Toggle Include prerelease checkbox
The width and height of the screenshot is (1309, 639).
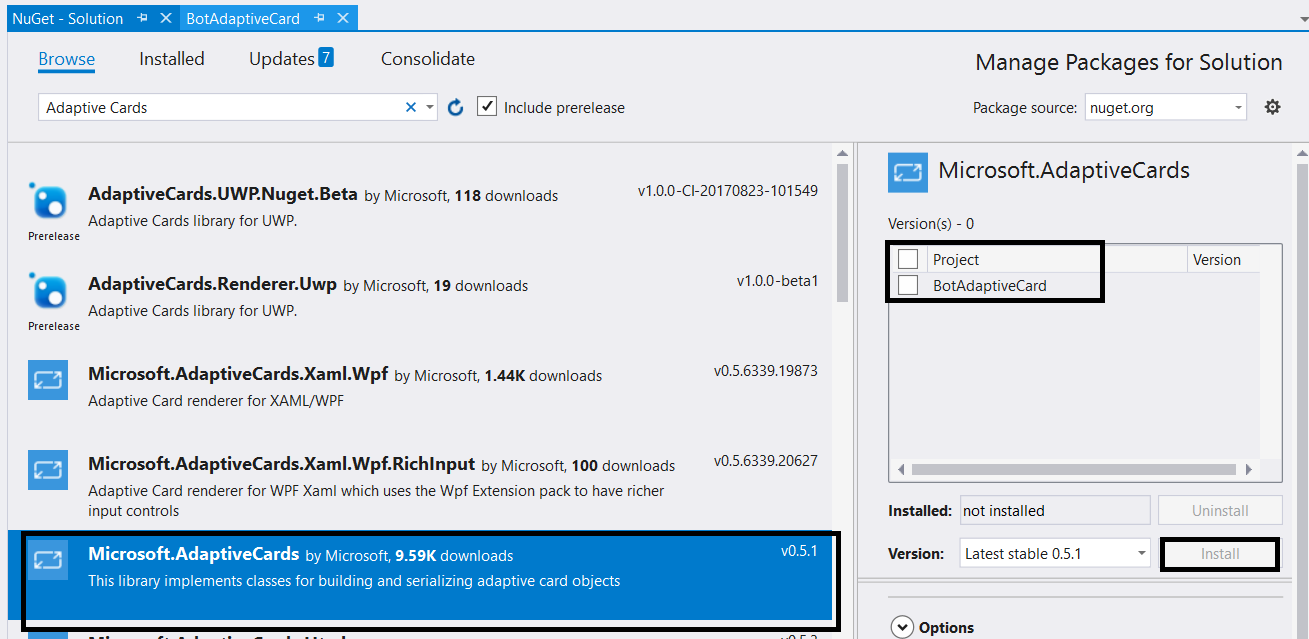pos(487,106)
